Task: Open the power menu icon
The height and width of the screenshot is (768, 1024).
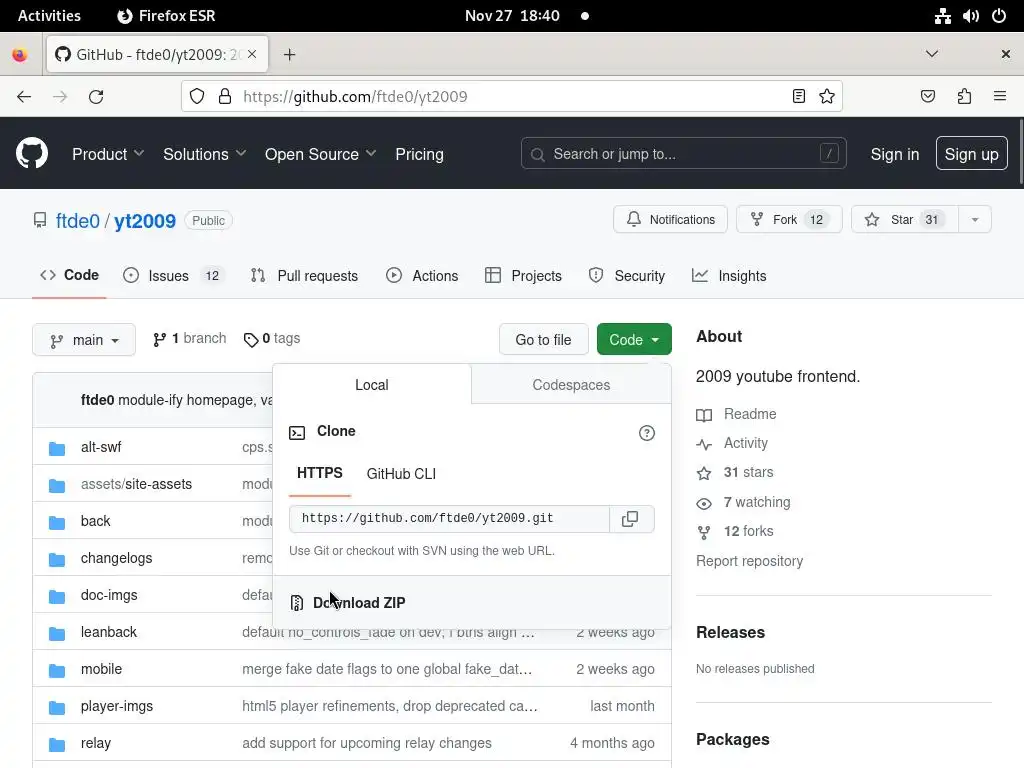Action: tap(999, 16)
